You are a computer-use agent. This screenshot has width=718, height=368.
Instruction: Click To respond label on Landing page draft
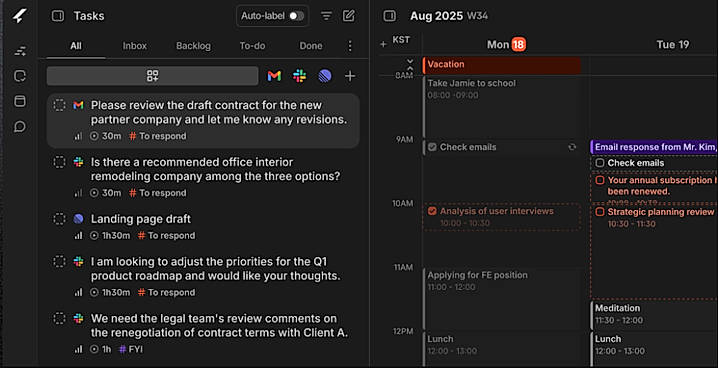point(166,235)
